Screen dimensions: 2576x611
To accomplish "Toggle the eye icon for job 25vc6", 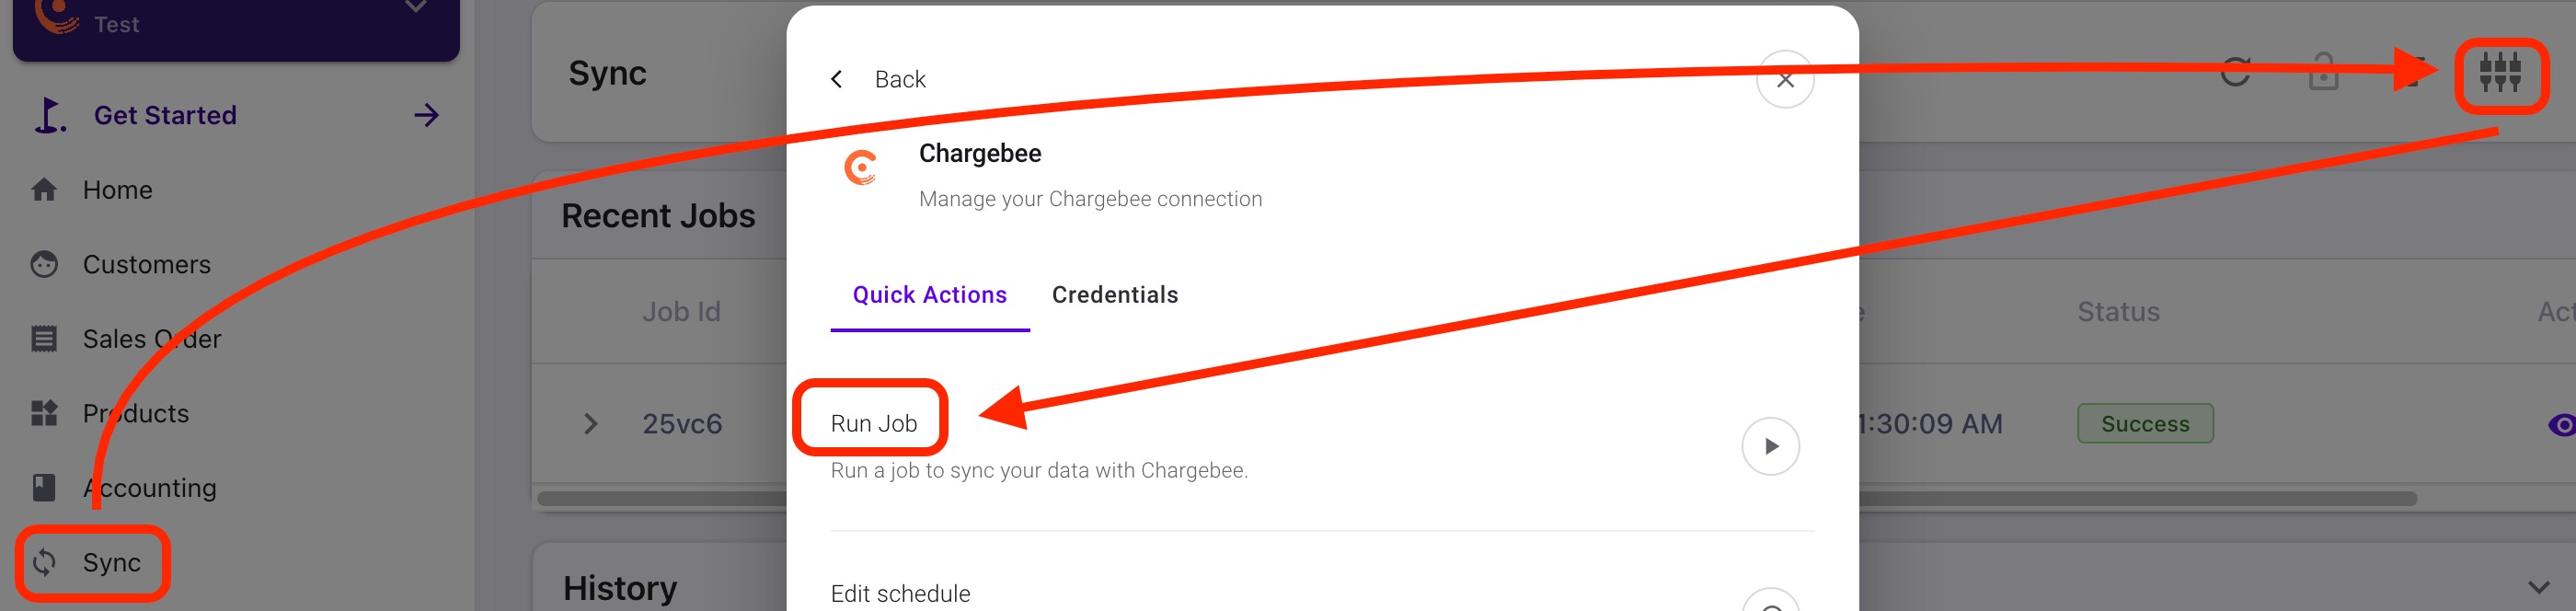I will [2561, 425].
